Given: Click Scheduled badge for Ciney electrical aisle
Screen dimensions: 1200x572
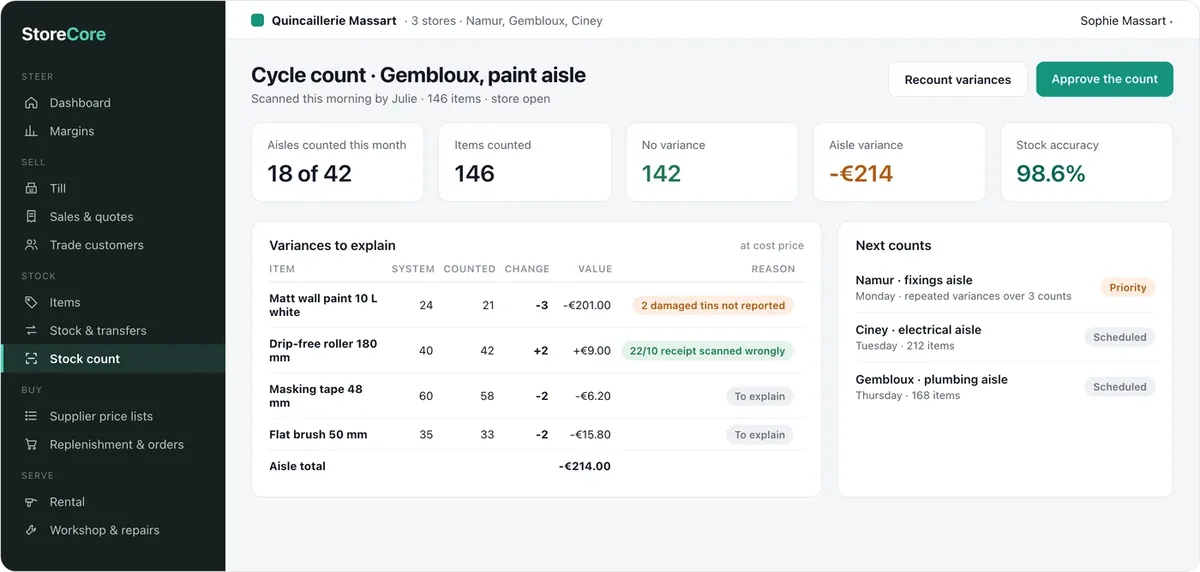Looking at the screenshot, I should [x=1120, y=337].
